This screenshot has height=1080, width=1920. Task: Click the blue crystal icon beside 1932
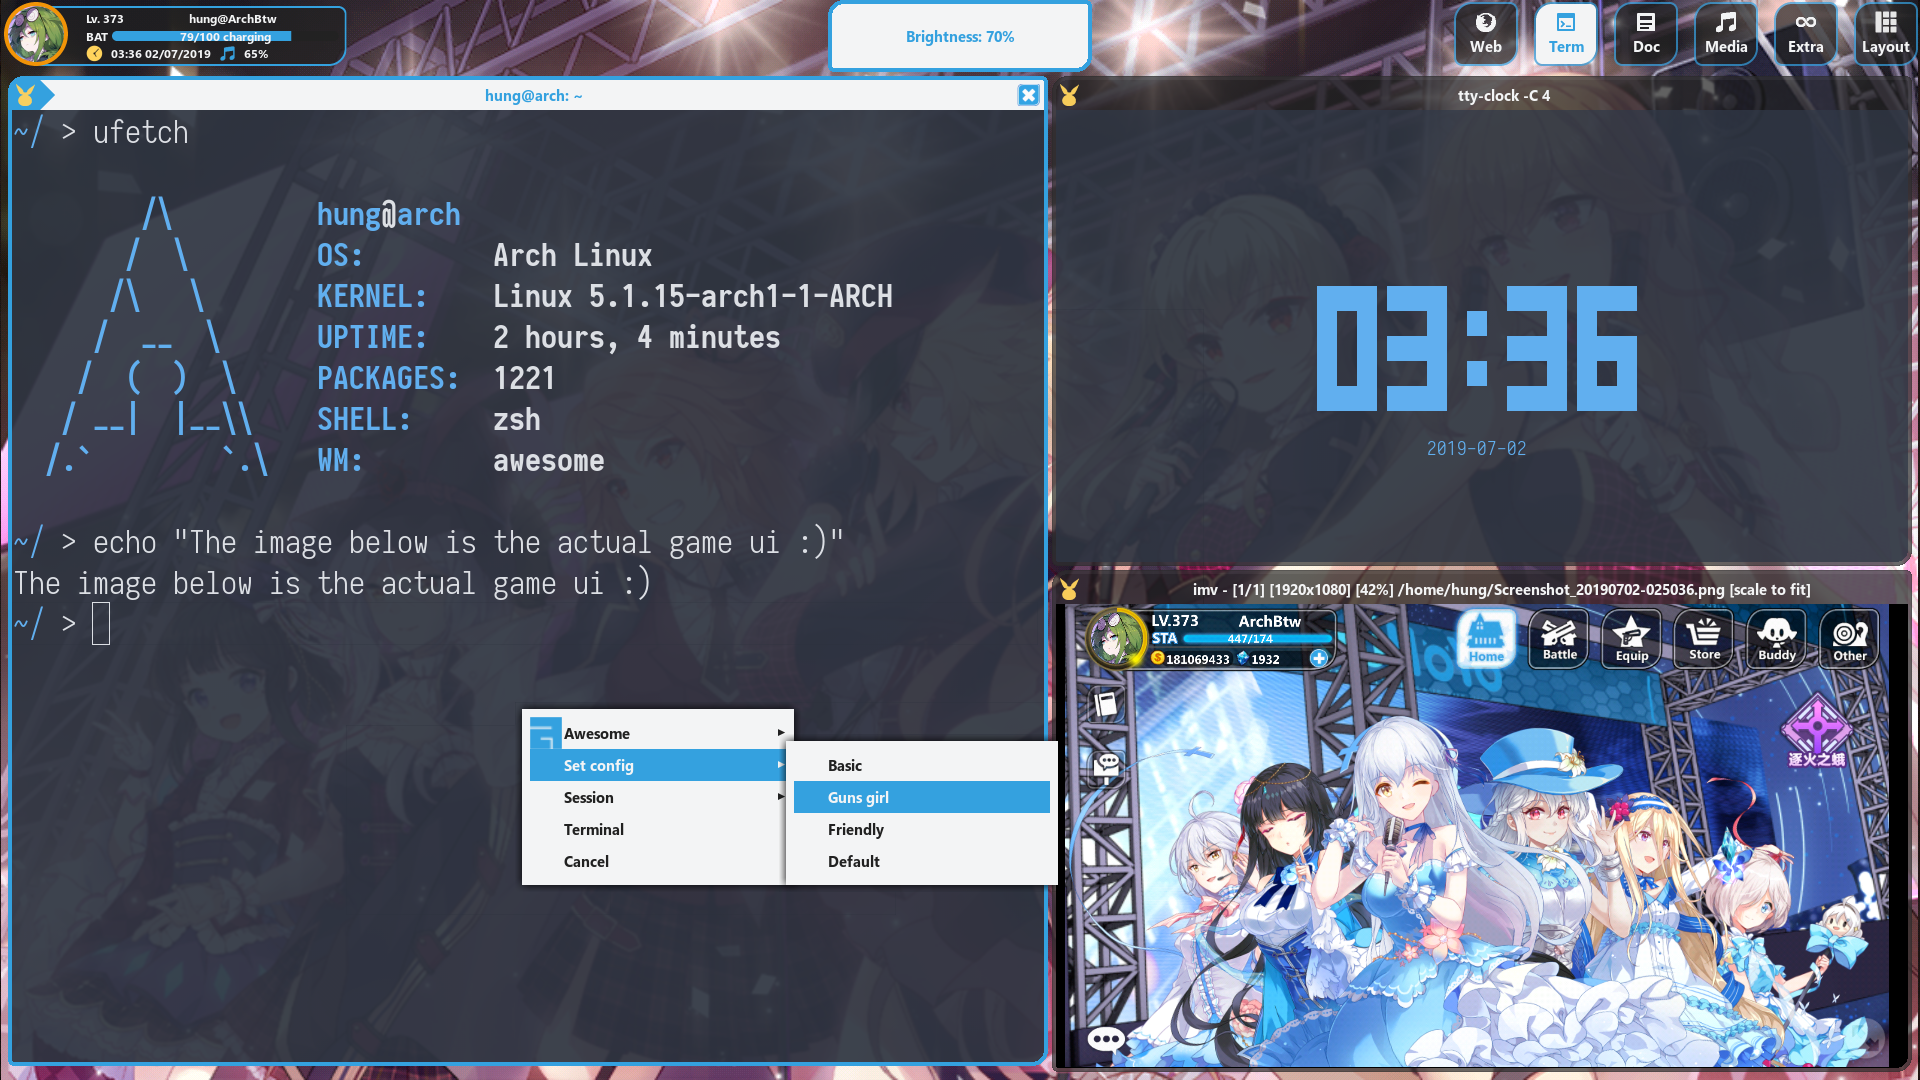pyautogui.click(x=1243, y=658)
